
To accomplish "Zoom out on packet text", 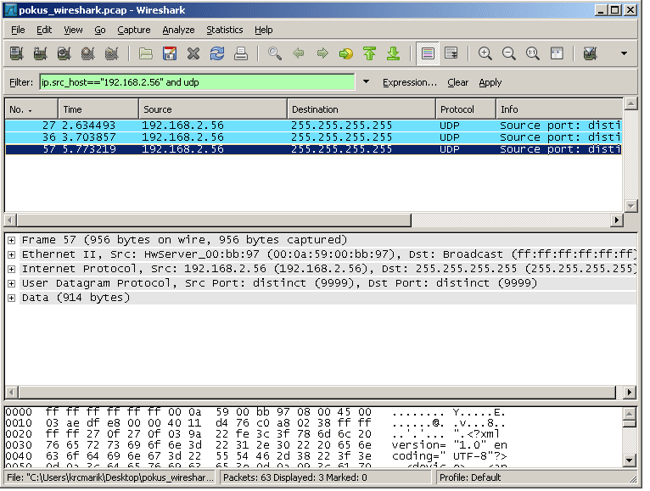I will tap(509, 53).
